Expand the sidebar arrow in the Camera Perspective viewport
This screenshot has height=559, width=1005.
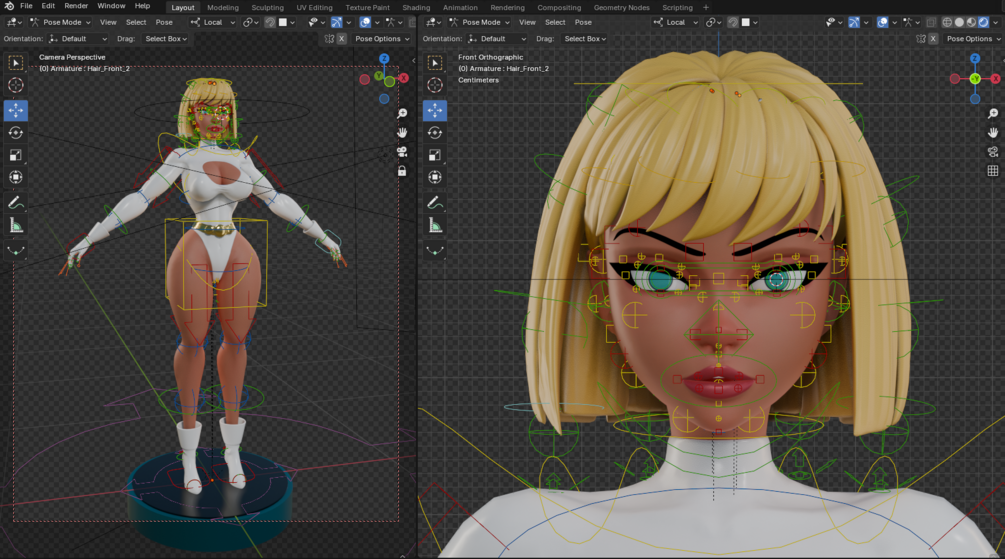(413, 60)
